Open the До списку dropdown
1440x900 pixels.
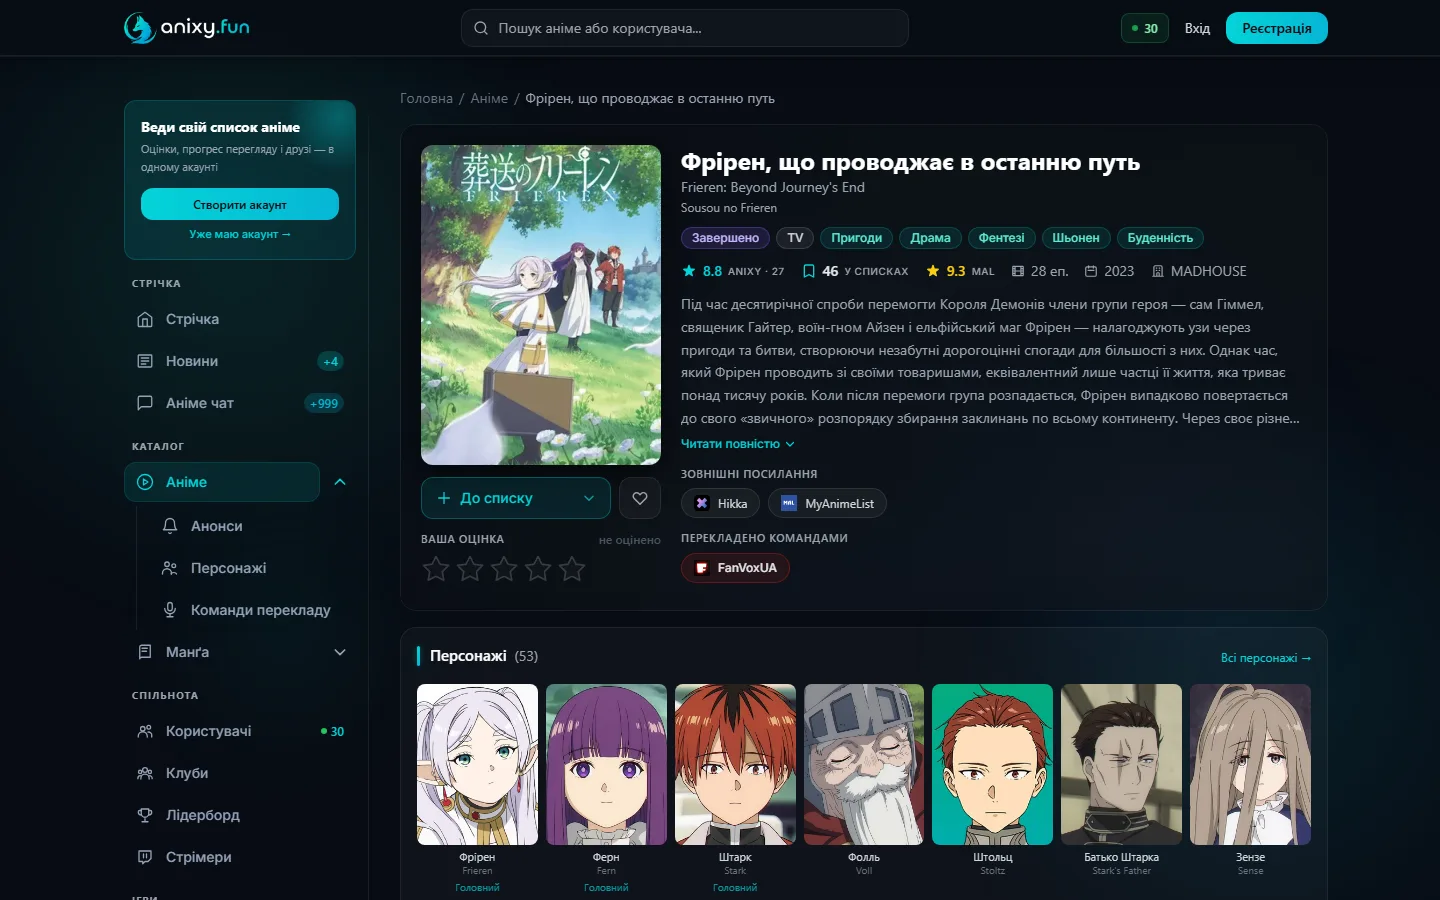[x=516, y=498]
